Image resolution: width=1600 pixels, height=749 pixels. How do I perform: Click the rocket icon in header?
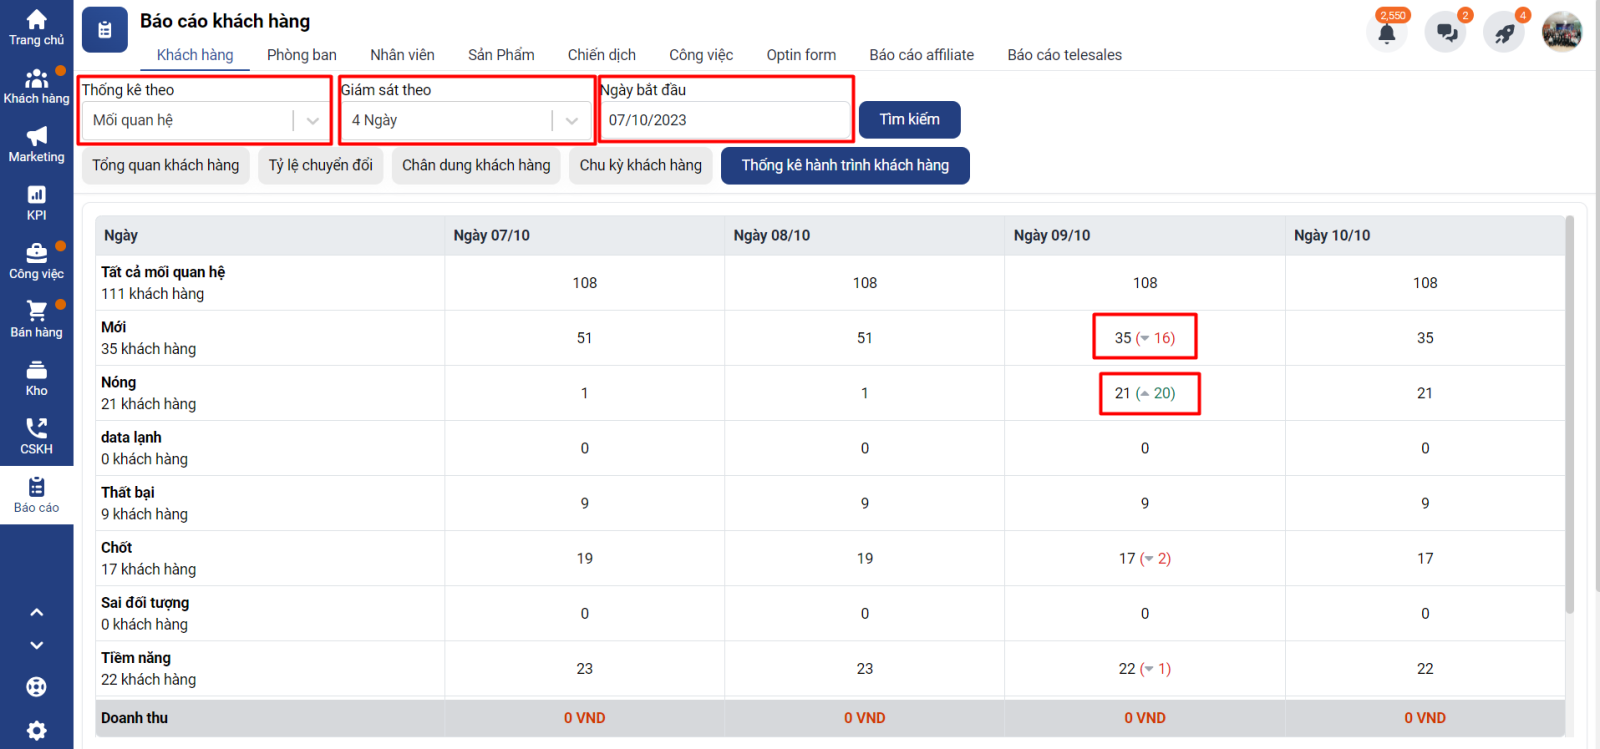tap(1504, 33)
